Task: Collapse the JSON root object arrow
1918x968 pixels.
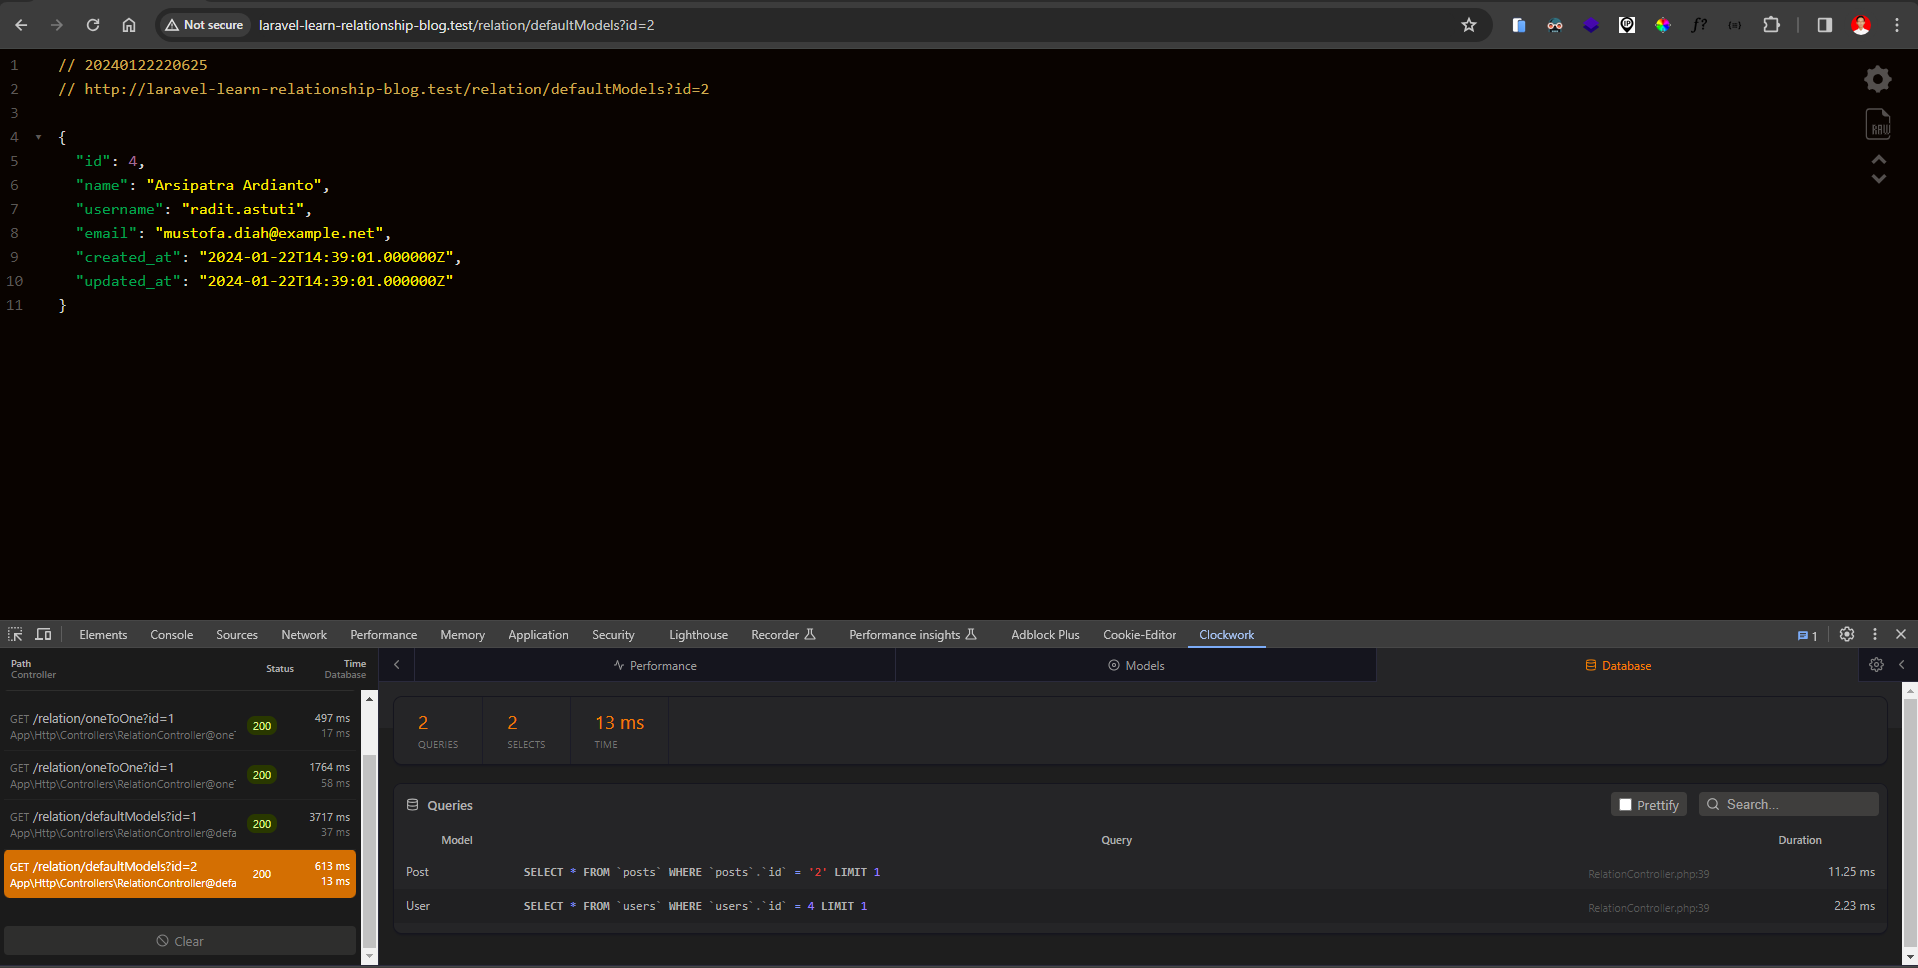Action: 39,137
